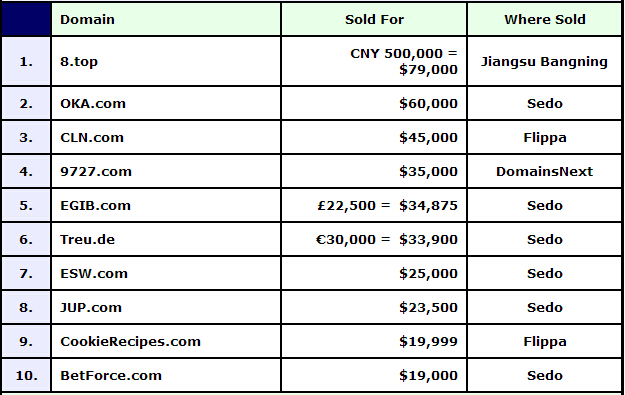
Task: Click the rank number 10 cell
Action: tap(26, 375)
